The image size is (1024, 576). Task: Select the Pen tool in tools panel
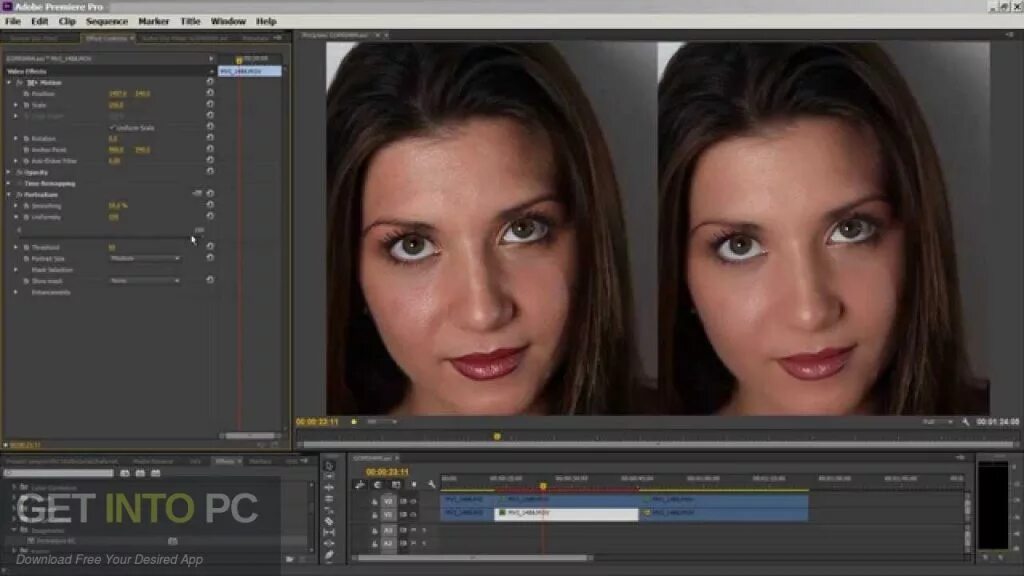pos(329,554)
